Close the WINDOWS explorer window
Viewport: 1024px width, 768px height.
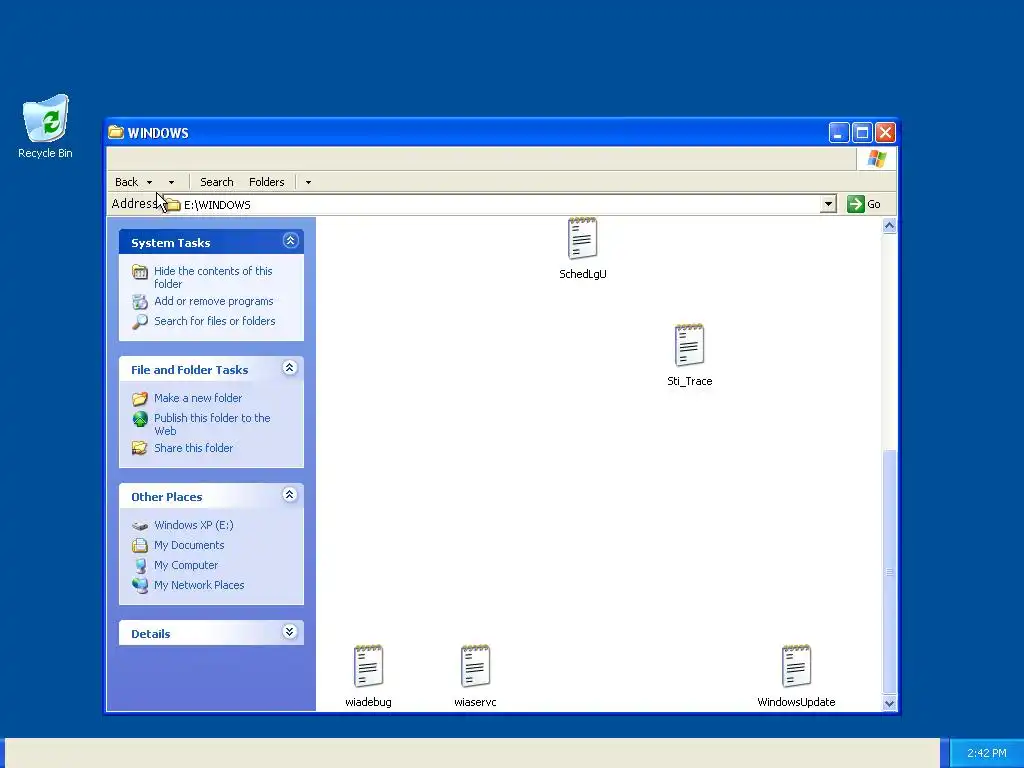pos(885,133)
